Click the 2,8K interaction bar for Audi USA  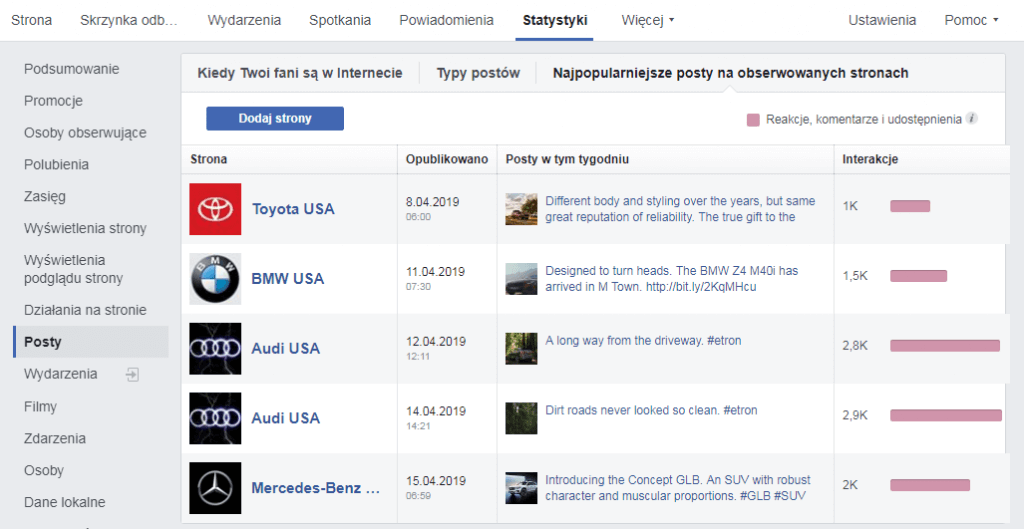945,346
